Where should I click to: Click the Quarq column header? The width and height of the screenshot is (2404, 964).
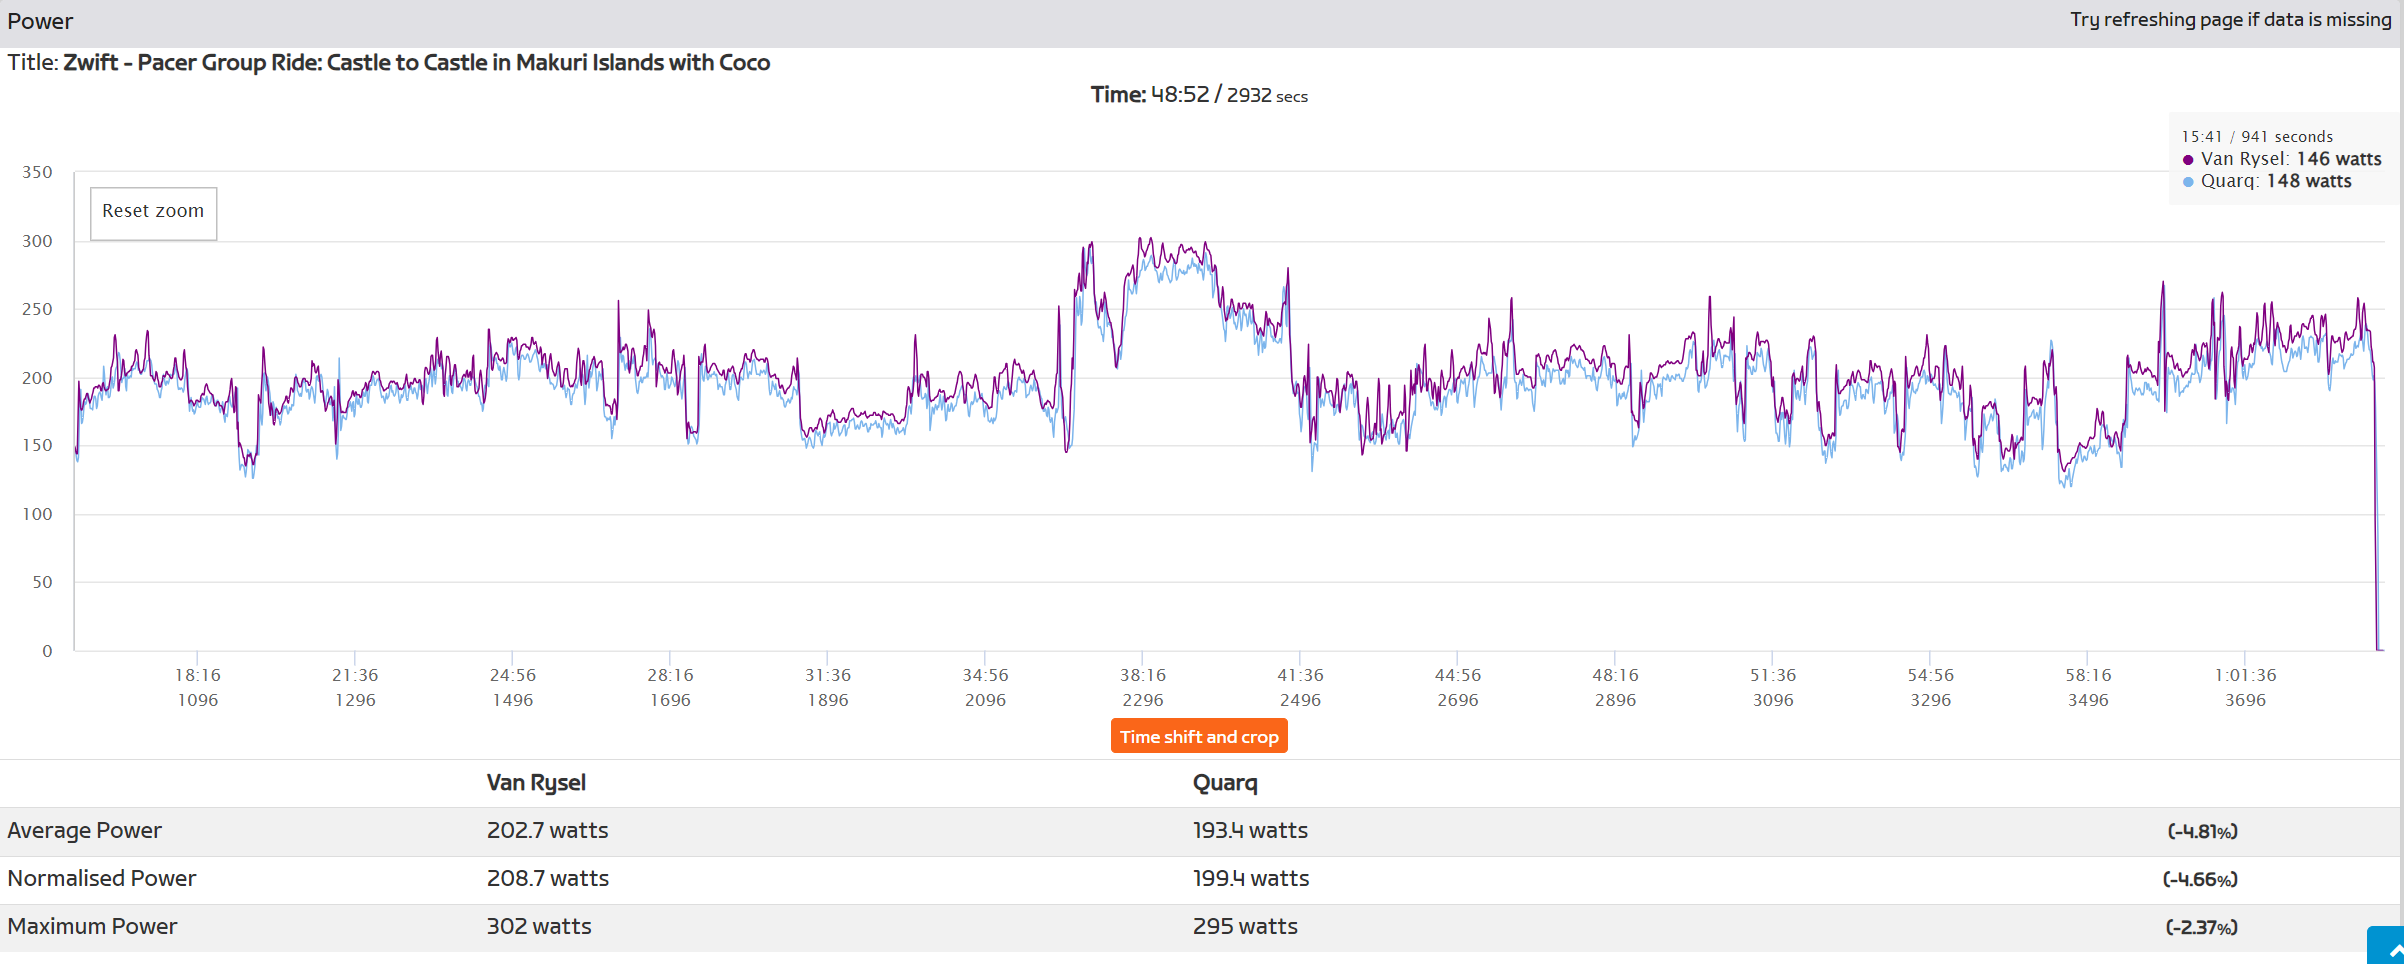(x=1225, y=783)
